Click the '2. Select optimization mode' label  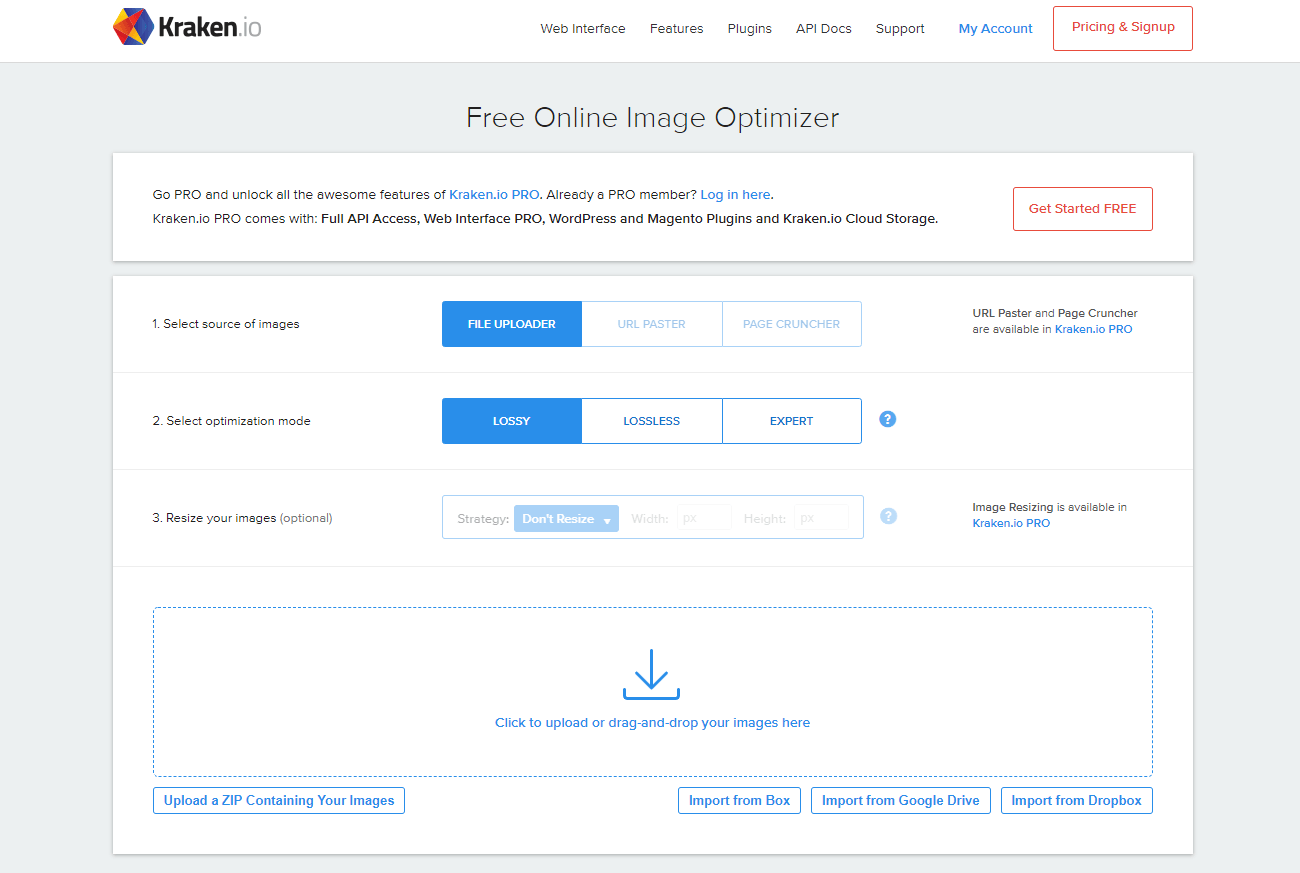coord(231,421)
